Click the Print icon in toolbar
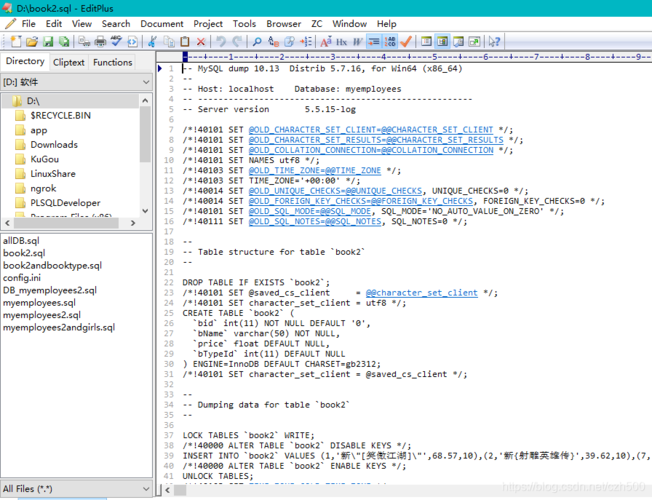The image size is (652, 500). coord(99,42)
